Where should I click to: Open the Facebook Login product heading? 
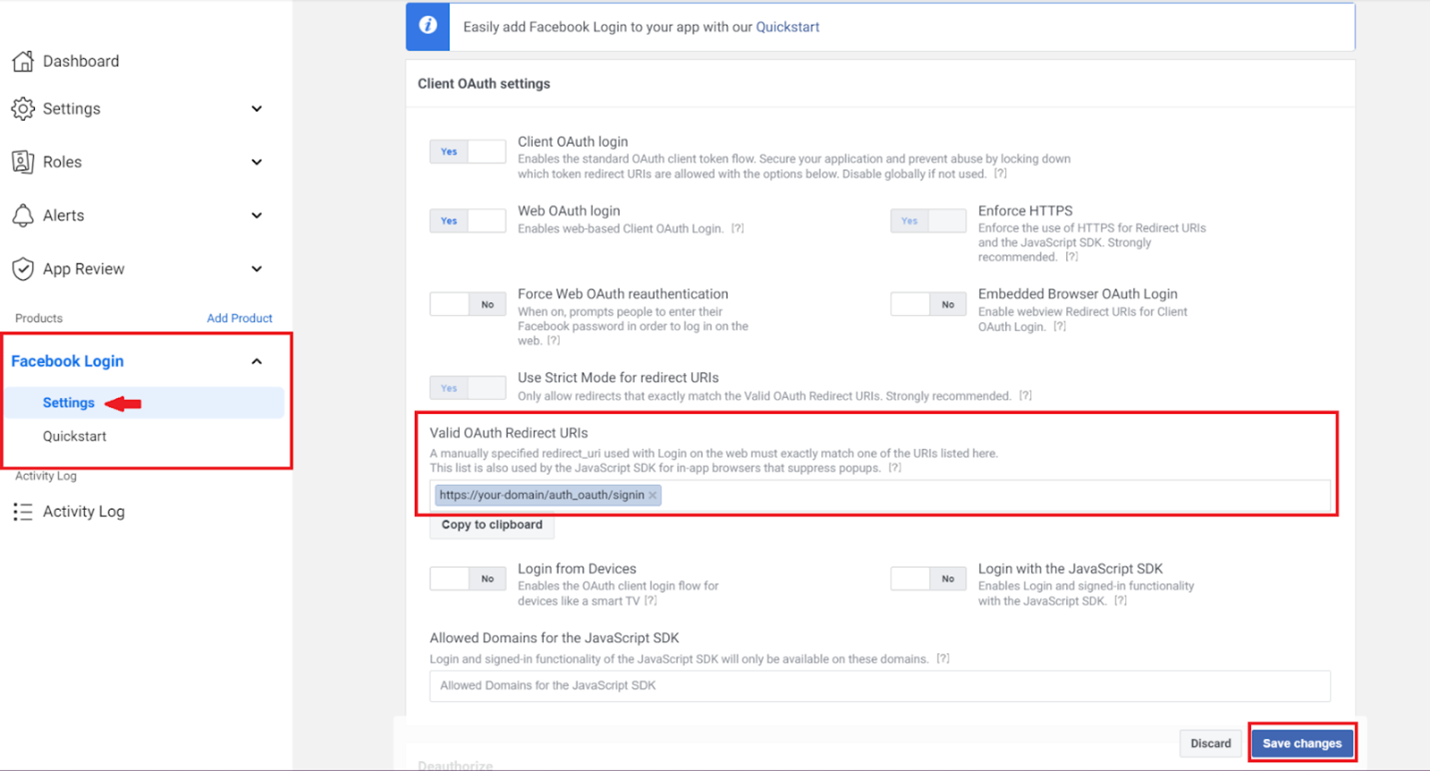[x=68, y=361]
